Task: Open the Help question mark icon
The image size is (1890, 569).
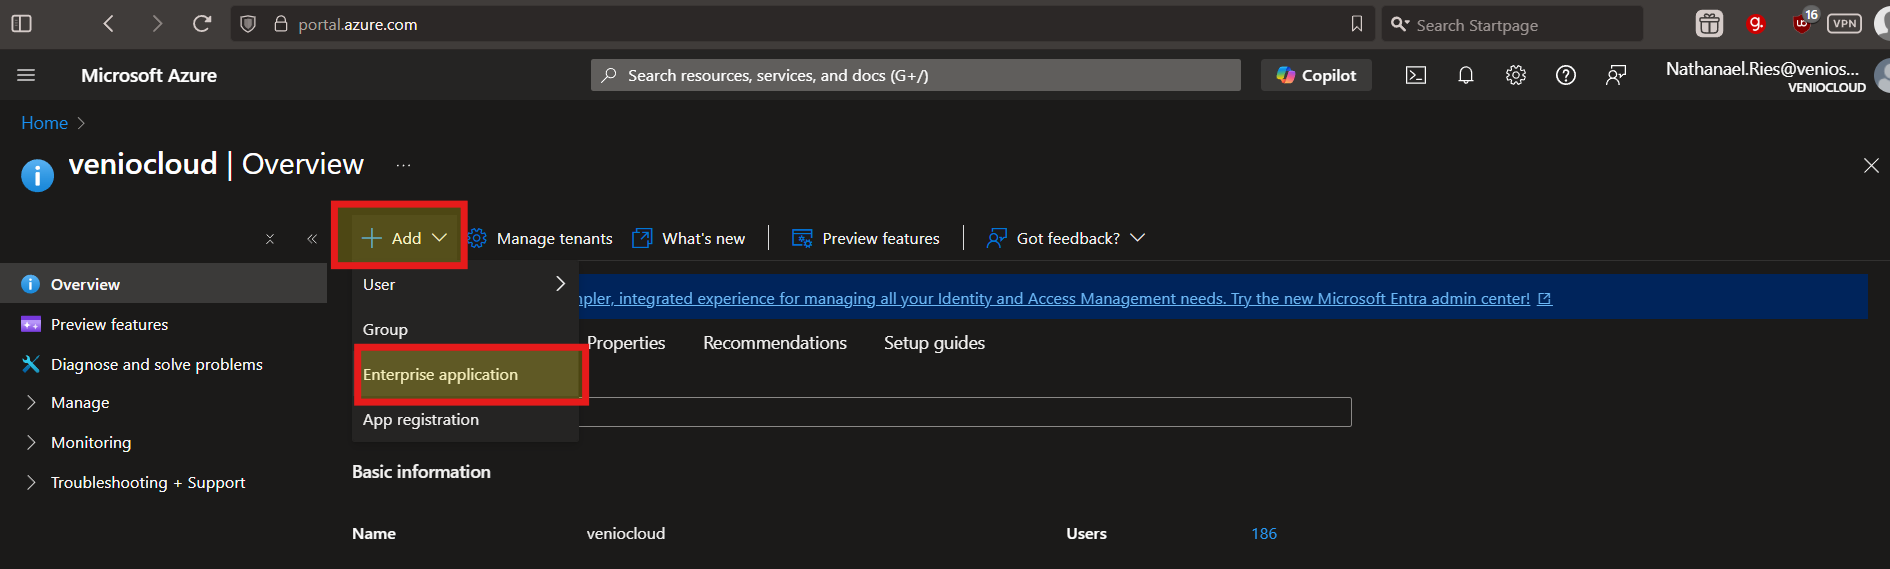Action: point(1566,75)
